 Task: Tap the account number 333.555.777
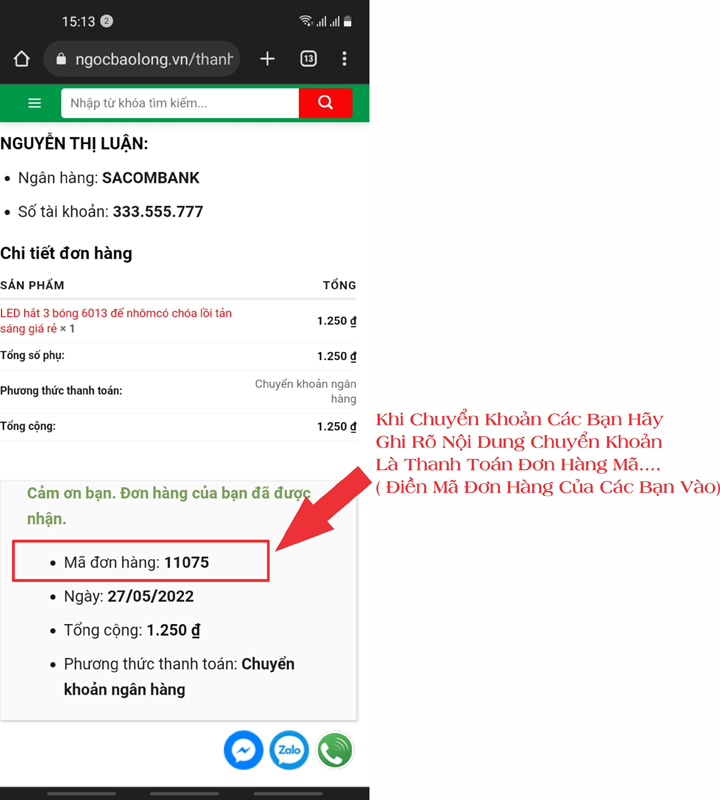pos(158,212)
